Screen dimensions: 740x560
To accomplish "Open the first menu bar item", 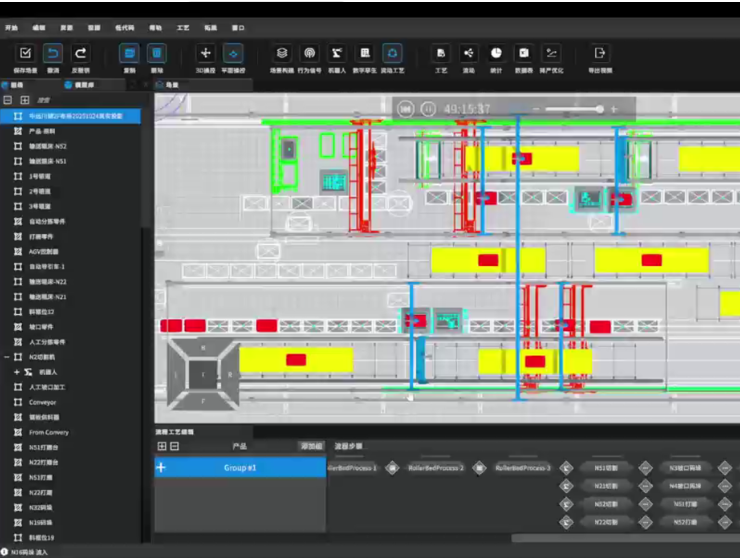I will [x=11, y=28].
